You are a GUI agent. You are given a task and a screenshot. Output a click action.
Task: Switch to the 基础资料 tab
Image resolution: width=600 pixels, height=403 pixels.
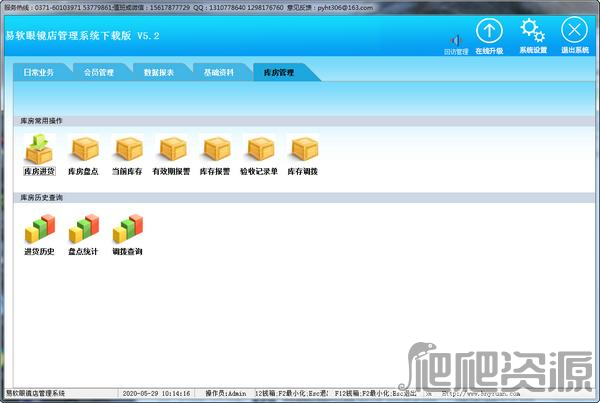(219, 72)
